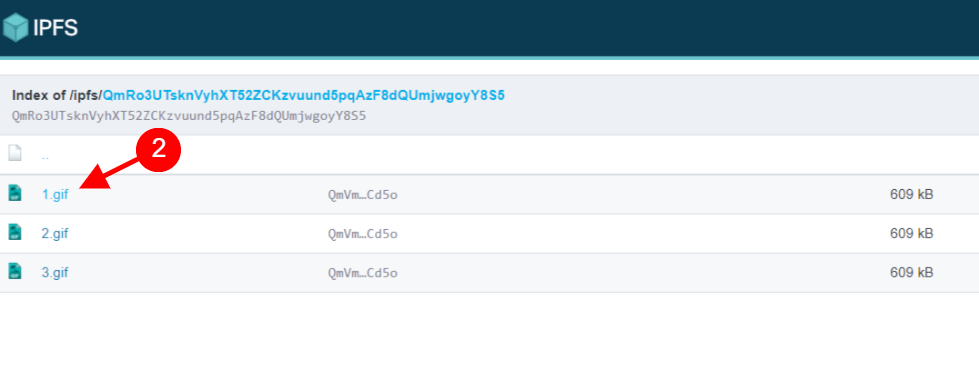Screen dimensions: 979x370
Task: Click the 609 kB size for 1.gif
Action: pyautogui.click(x=912, y=195)
